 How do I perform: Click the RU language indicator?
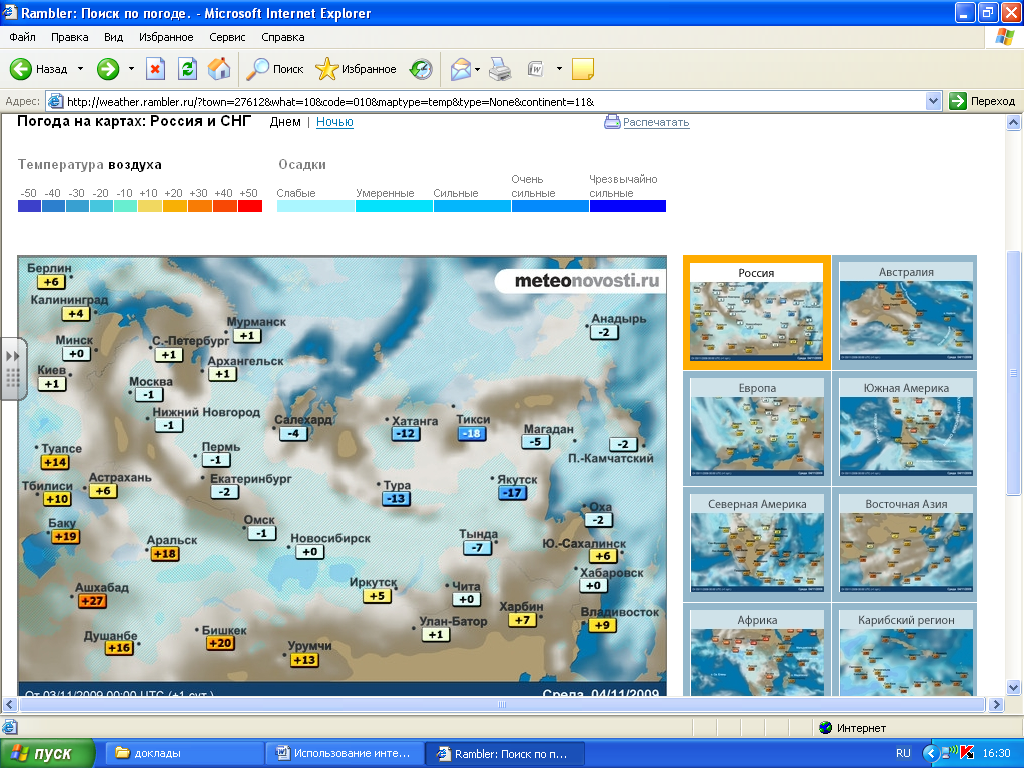[903, 753]
